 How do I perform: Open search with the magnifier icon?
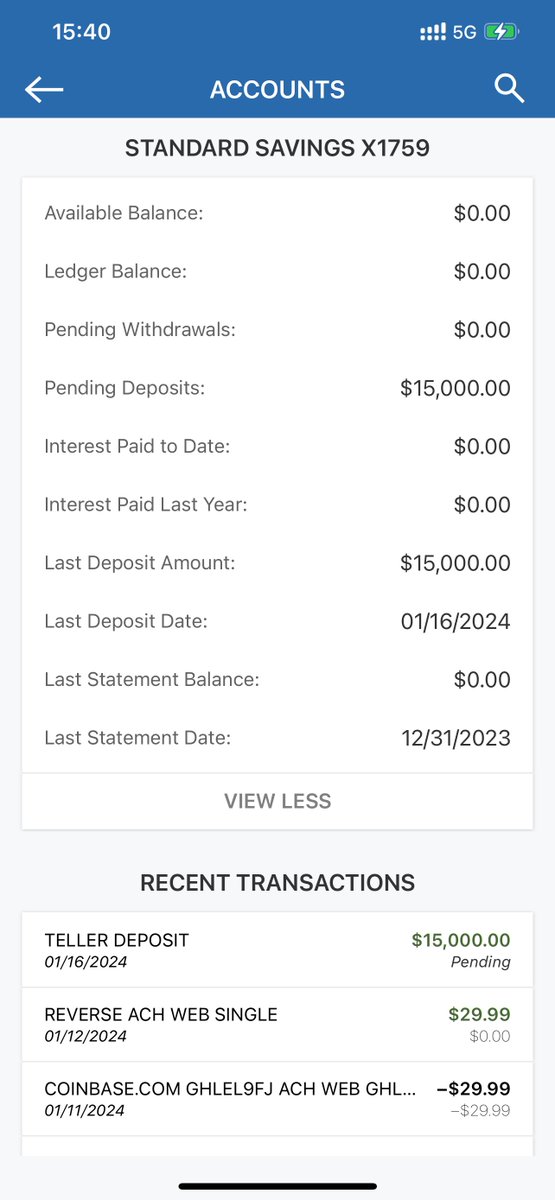509,88
